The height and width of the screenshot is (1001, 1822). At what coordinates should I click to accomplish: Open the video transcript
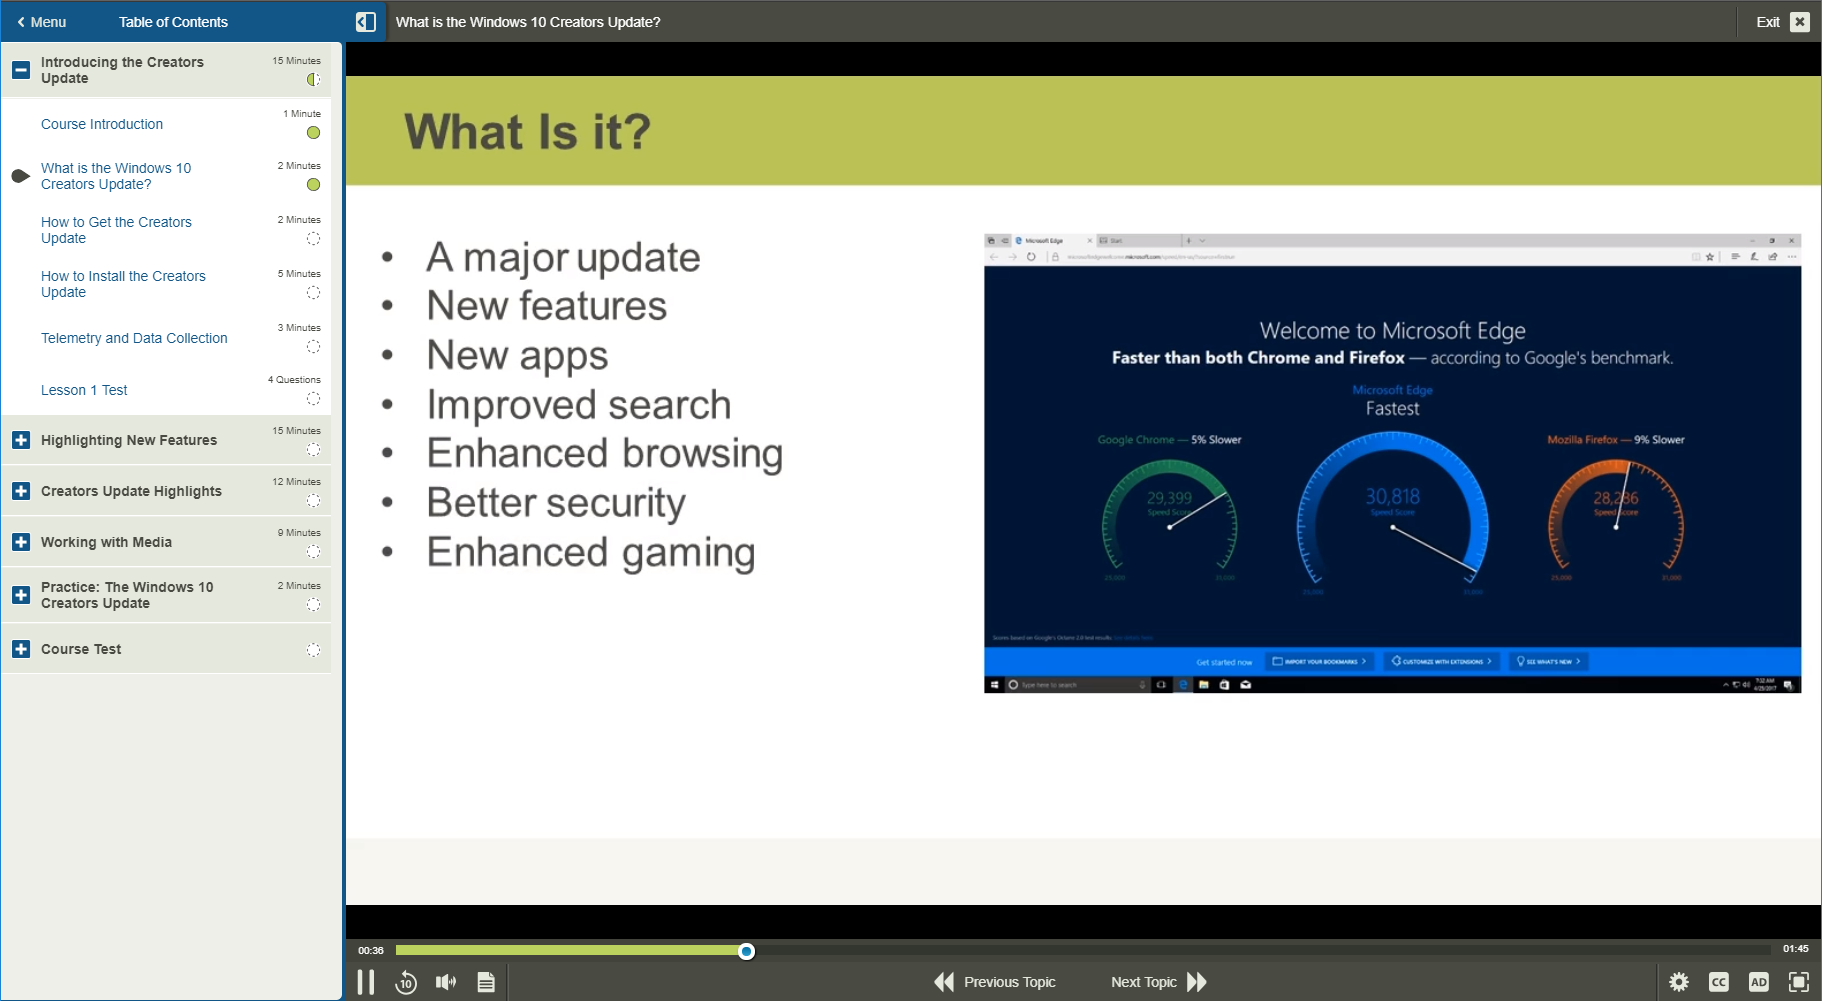(486, 982)
